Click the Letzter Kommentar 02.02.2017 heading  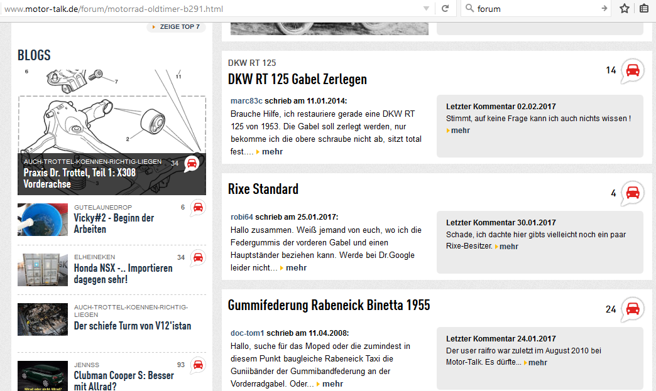click(501, 107)
